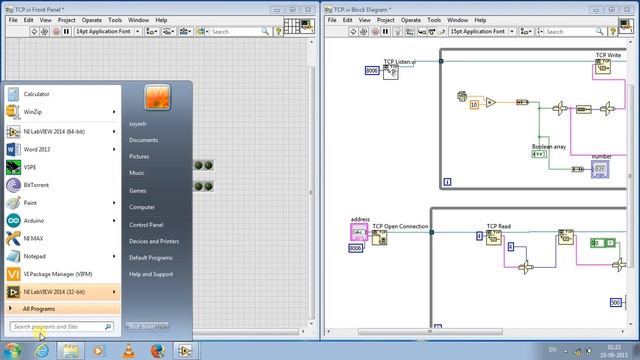This screenshot has width=640, height=360.
Task: Toggle Highlight Execution light bulb
Action: [x=398, y=31]
